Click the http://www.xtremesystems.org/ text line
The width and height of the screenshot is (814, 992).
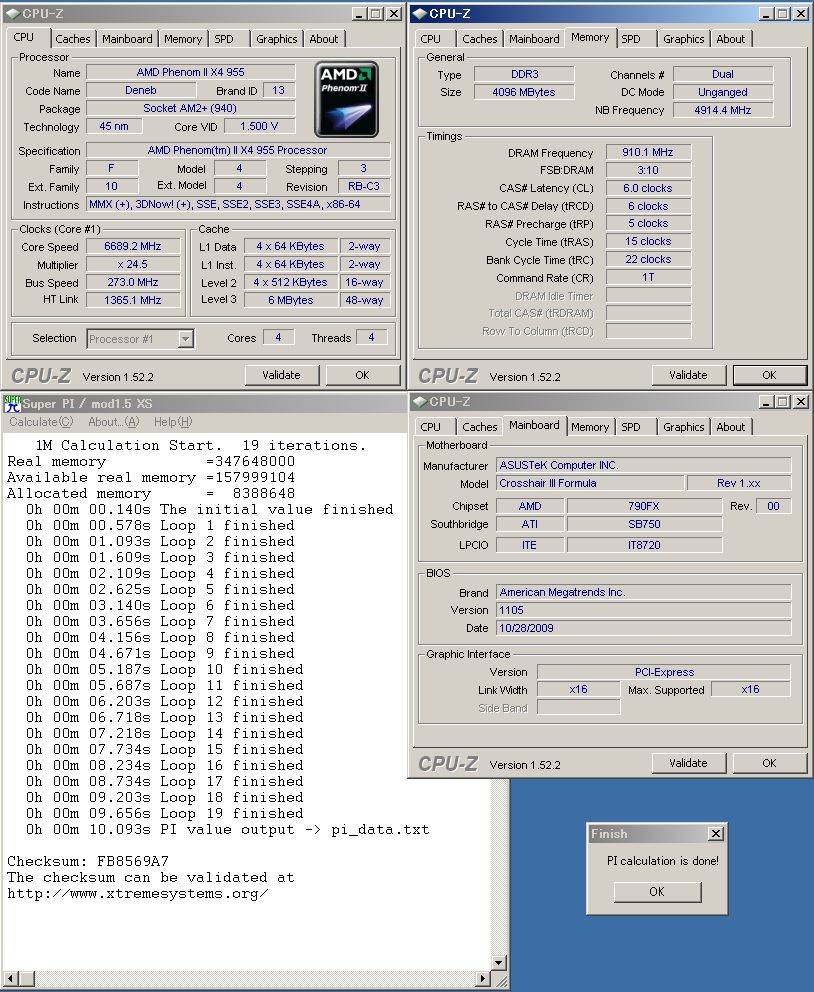(x=138, y=893)
